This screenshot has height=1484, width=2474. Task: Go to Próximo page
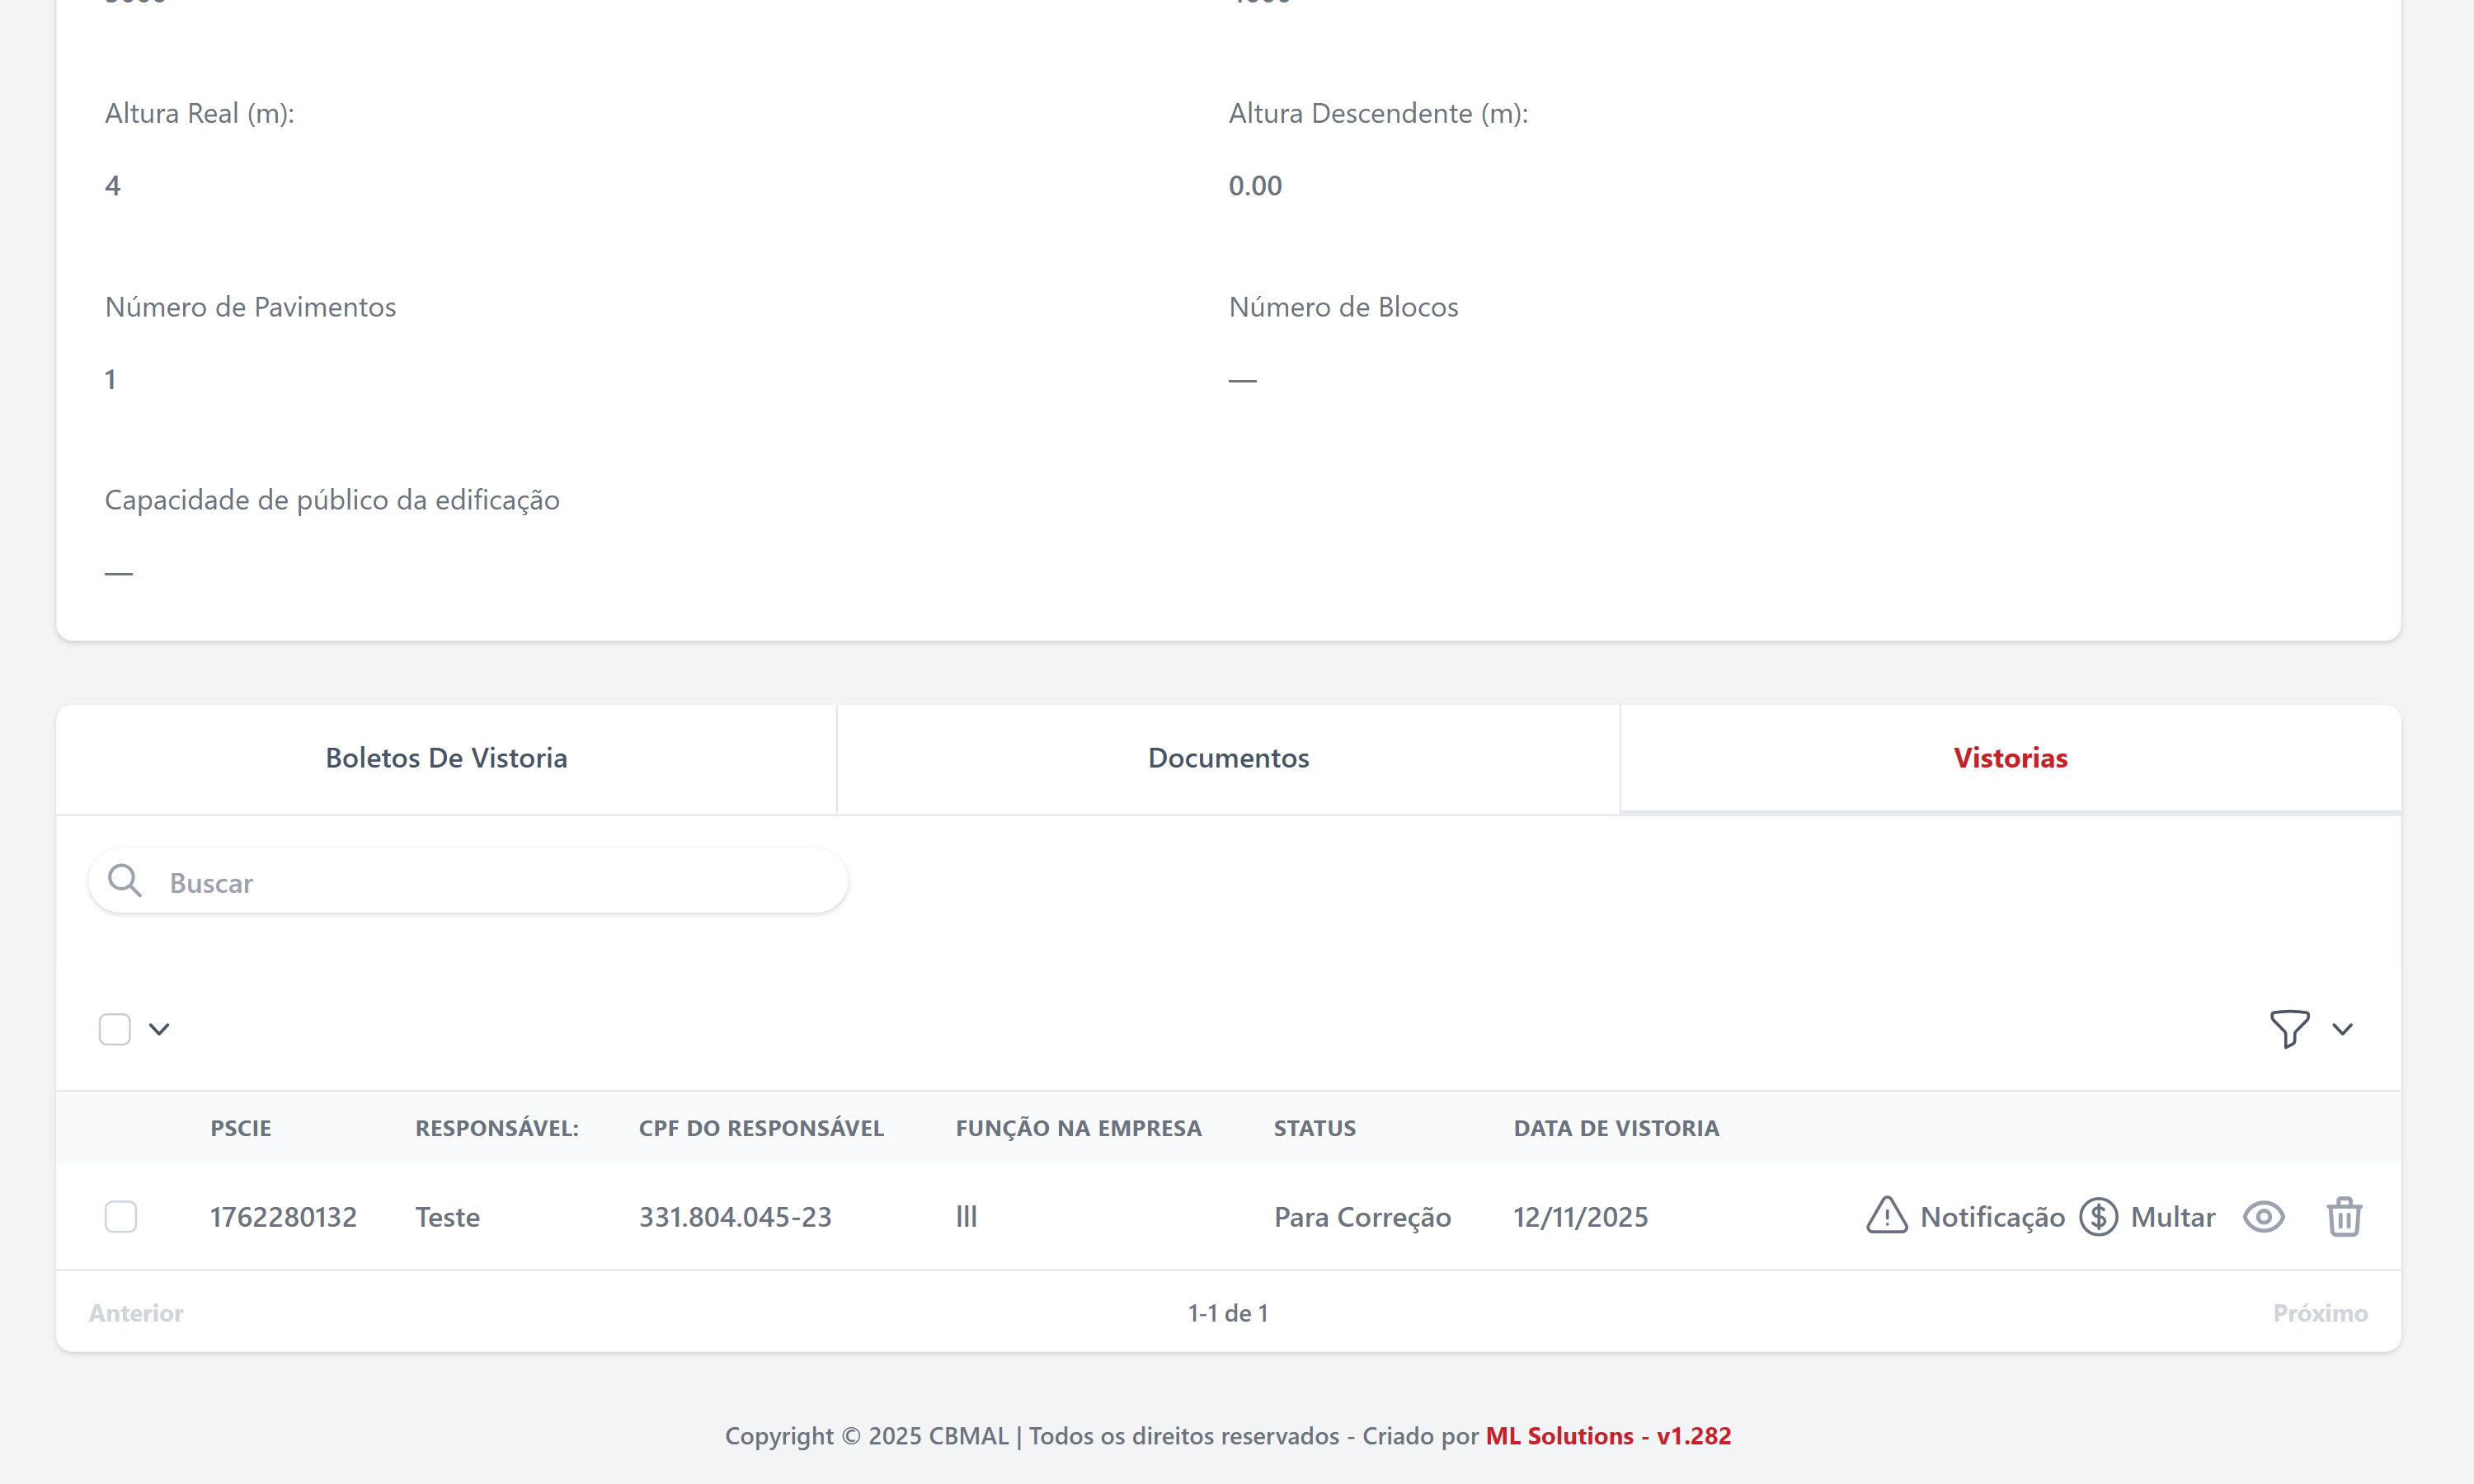(x=2319, y=1312)
